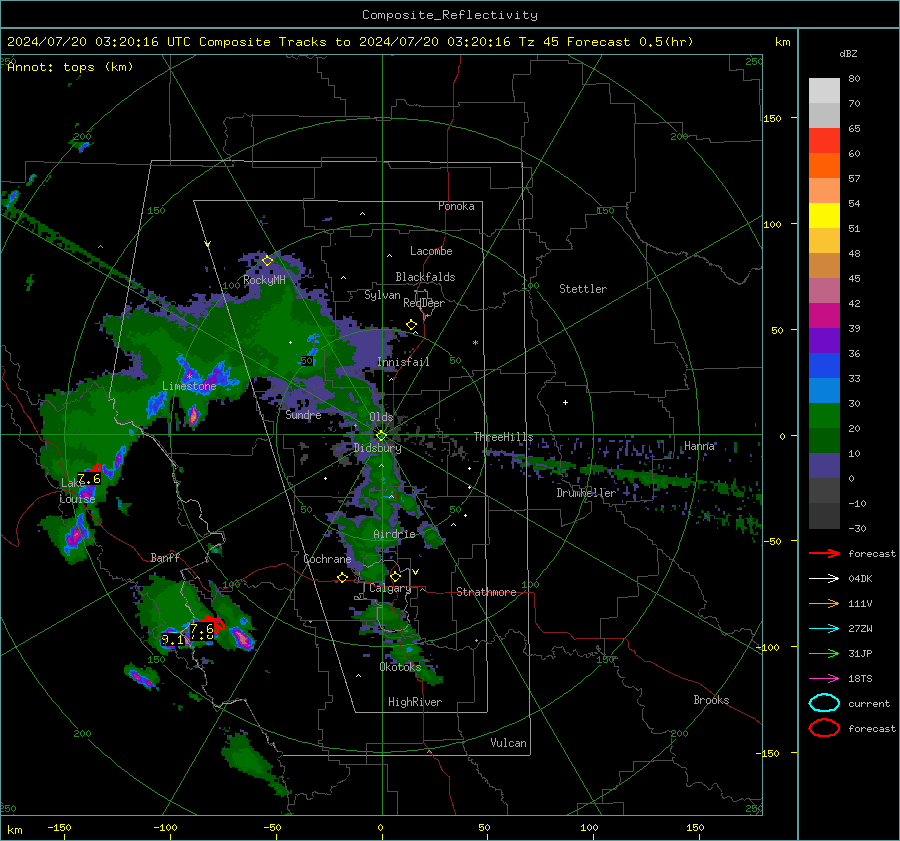Image resolution: width=900 pixels, height=841 pixels.
Task: Click the UTC timestamp header line
Action: pyautogui.click(x=350, y=42)
